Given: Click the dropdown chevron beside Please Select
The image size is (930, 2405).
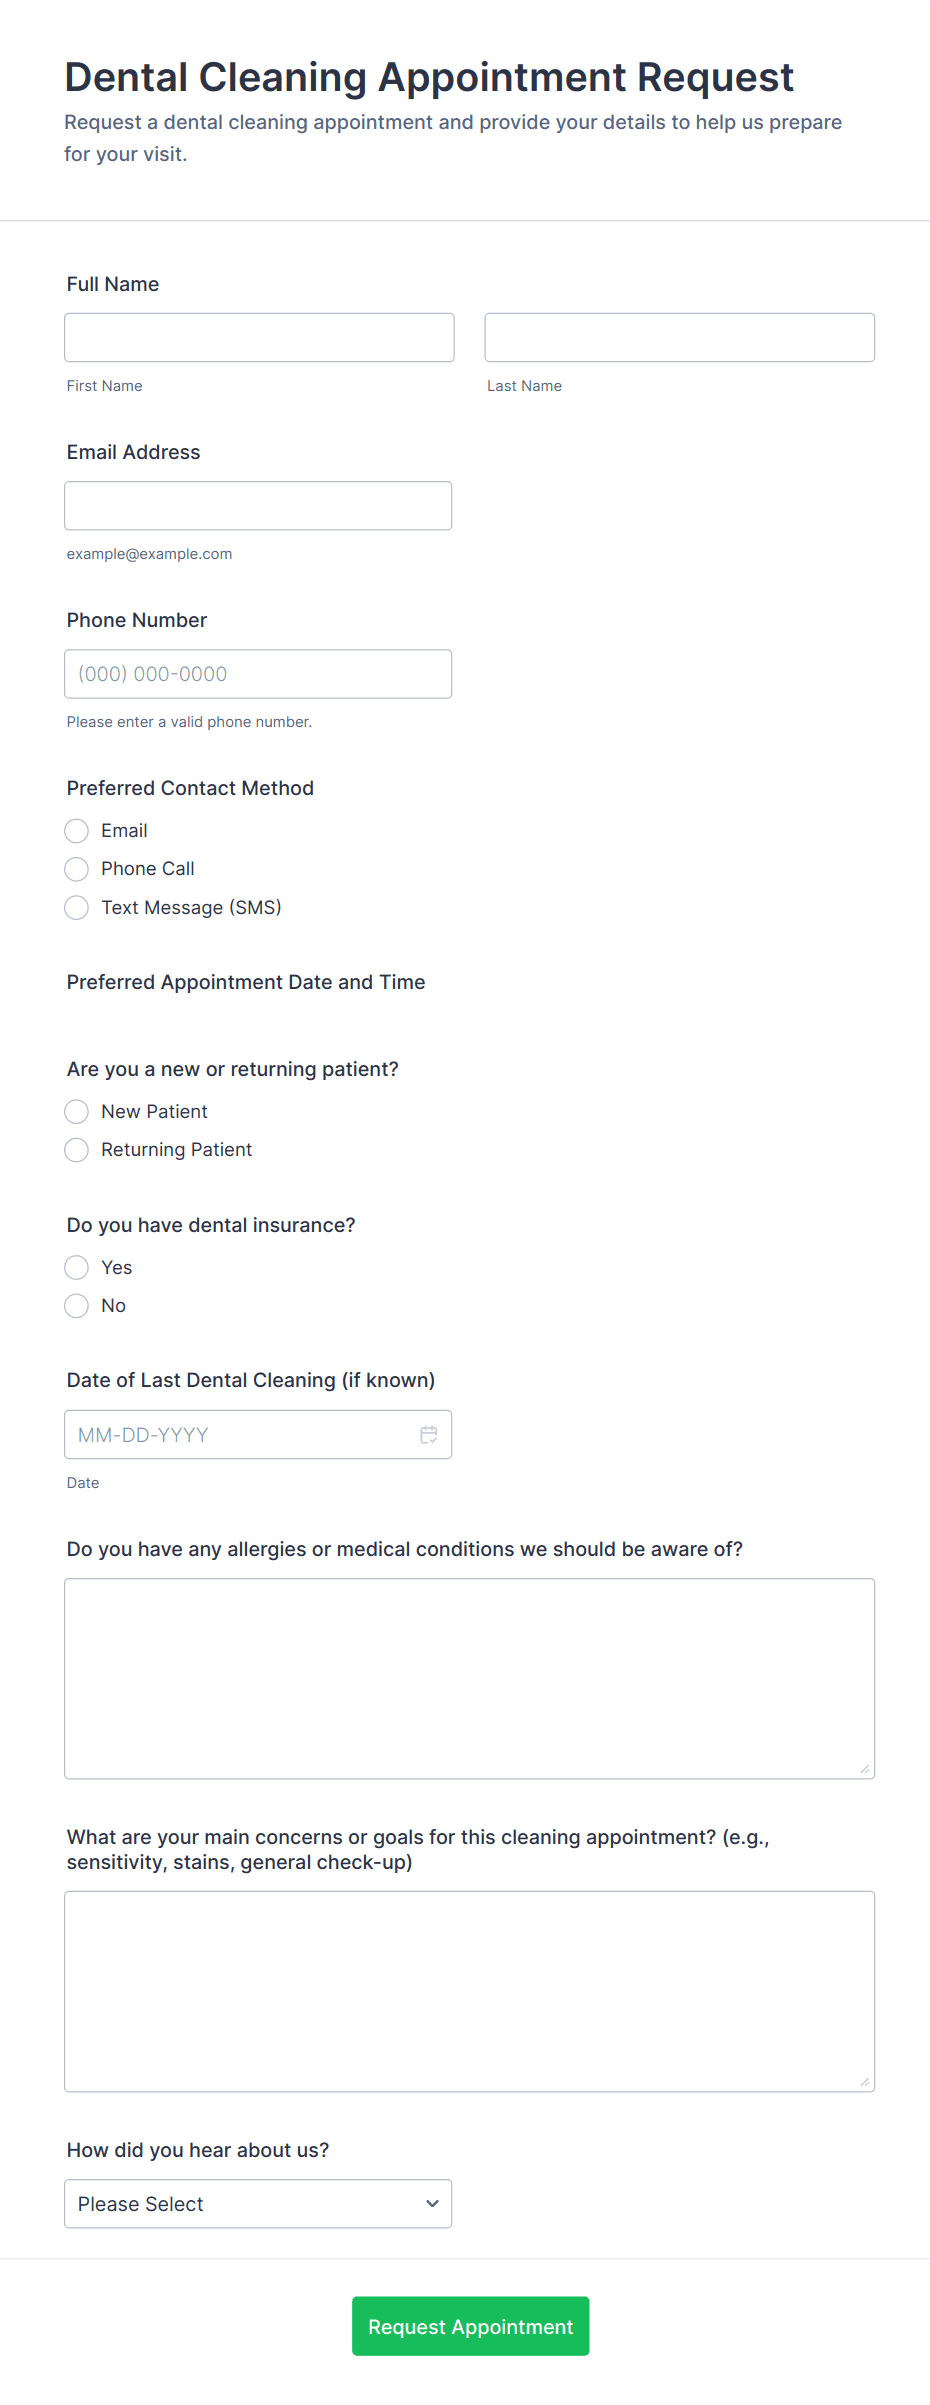Looking at the screenshot, I should point(432,2204).
